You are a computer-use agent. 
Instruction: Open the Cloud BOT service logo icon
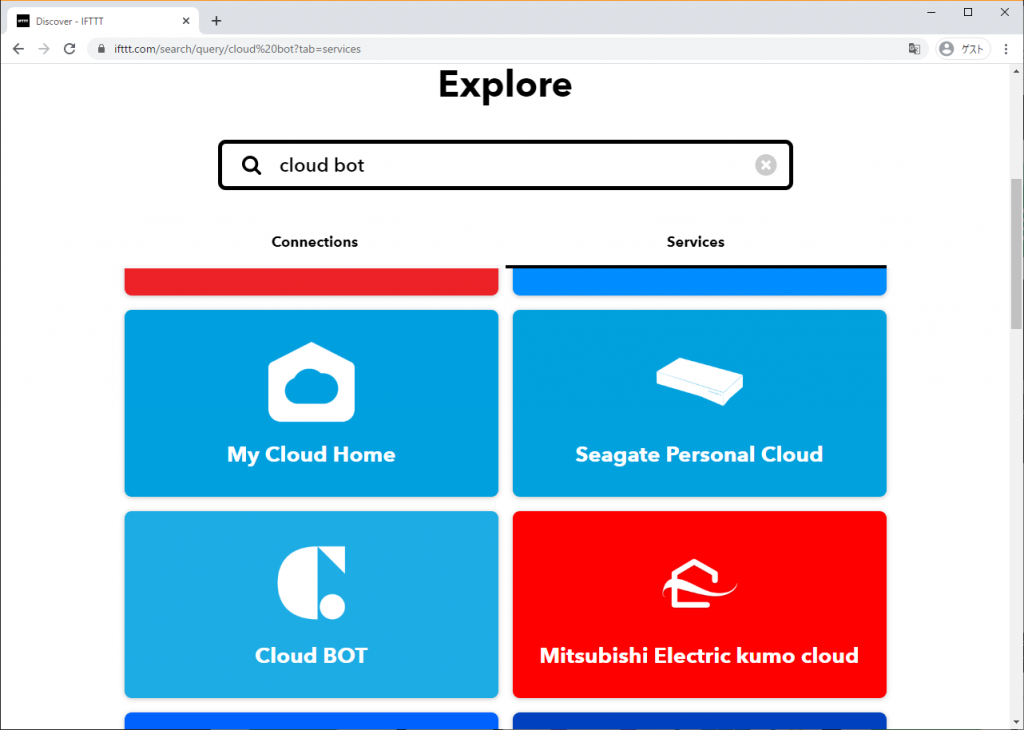tap(312, 583)
